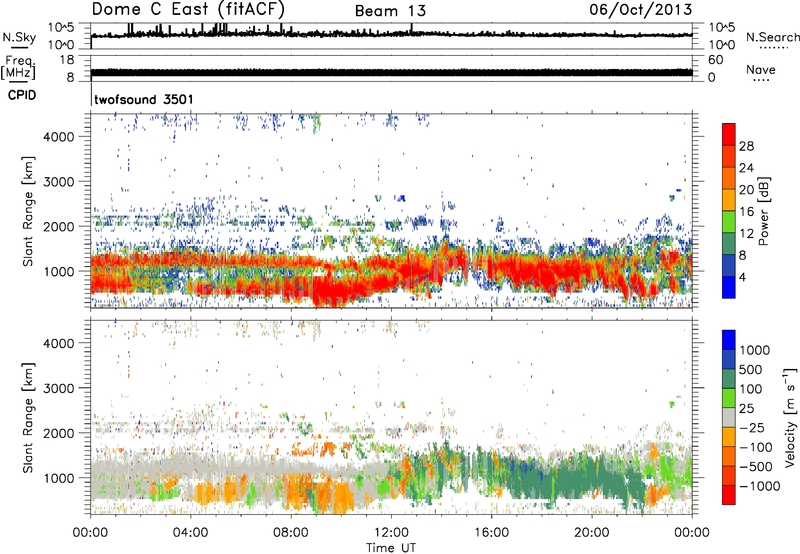Click the '04:00' time tick label

pos(190,533)
